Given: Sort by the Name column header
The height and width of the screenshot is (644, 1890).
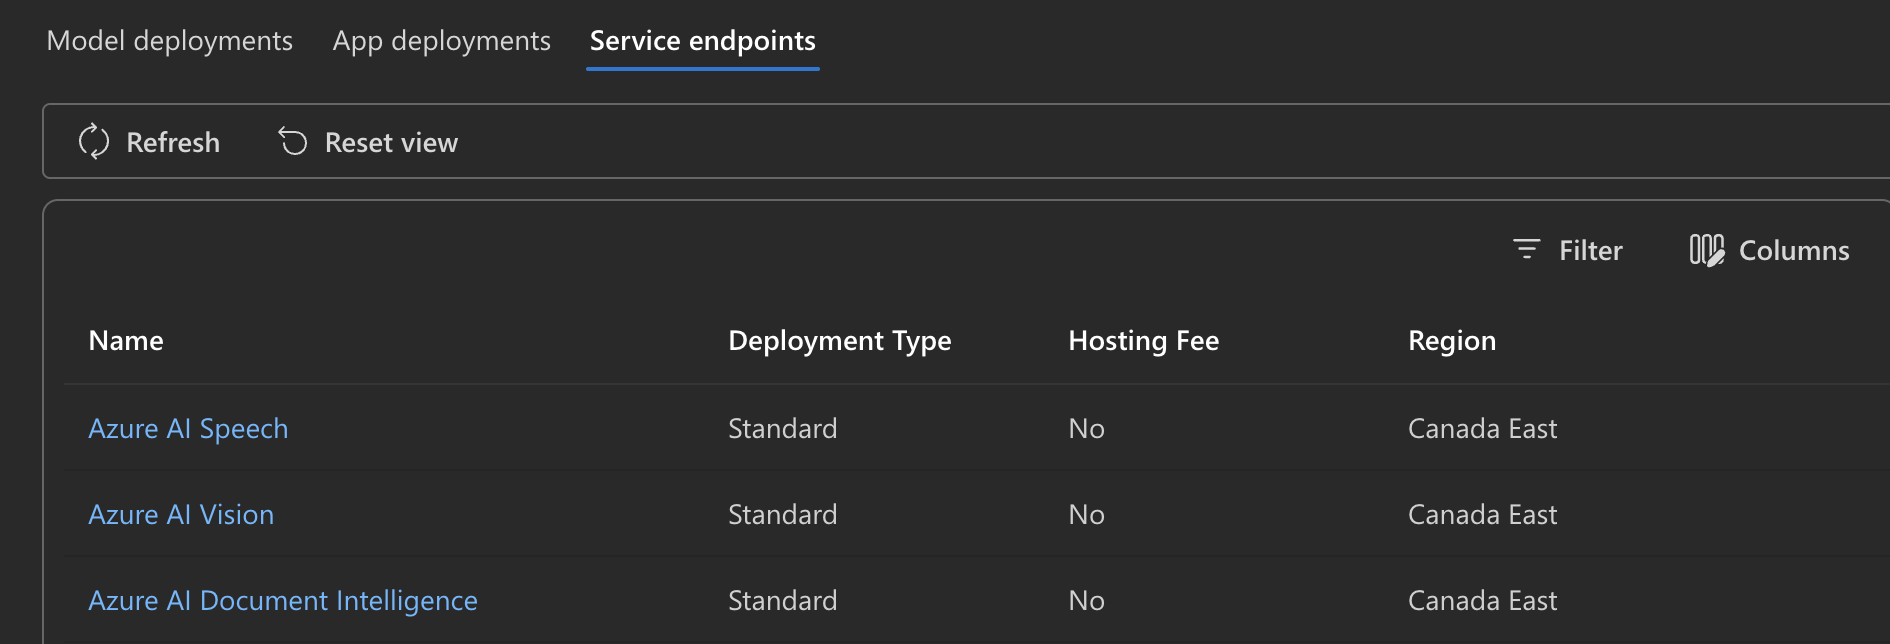Looking at the screenshot, I should pos(126,341).
